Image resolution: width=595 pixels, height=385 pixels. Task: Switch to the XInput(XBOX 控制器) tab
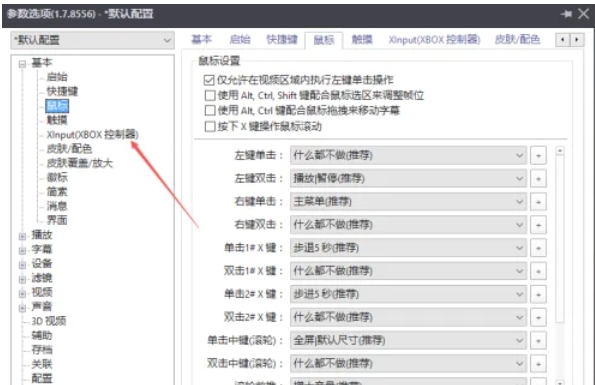434,39
